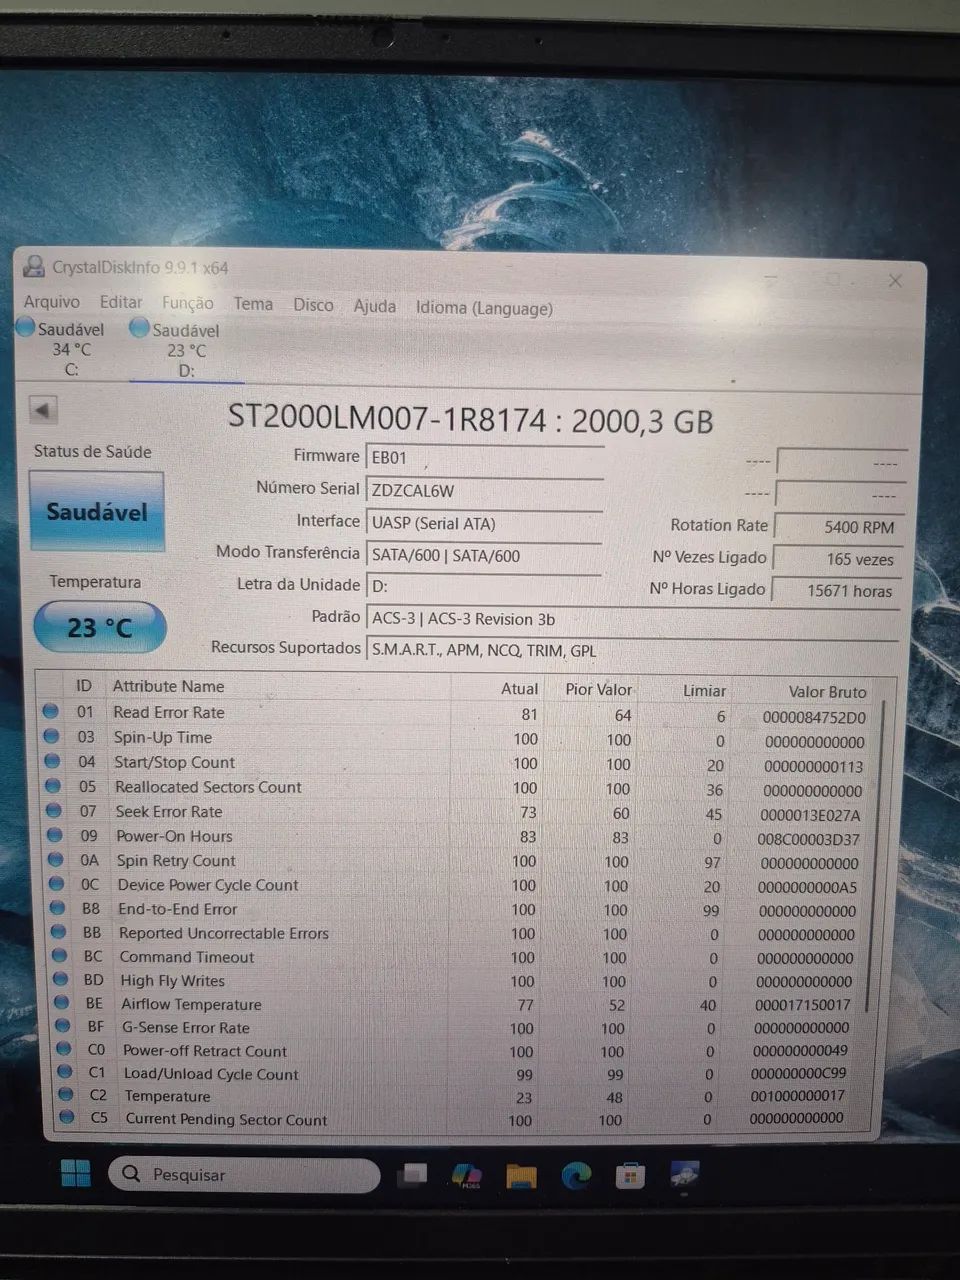The height and width of the screenshot is (1280, 960).
Task: Open the Arquivo menu
Action: pyautogui.click(x=52, y=301)
